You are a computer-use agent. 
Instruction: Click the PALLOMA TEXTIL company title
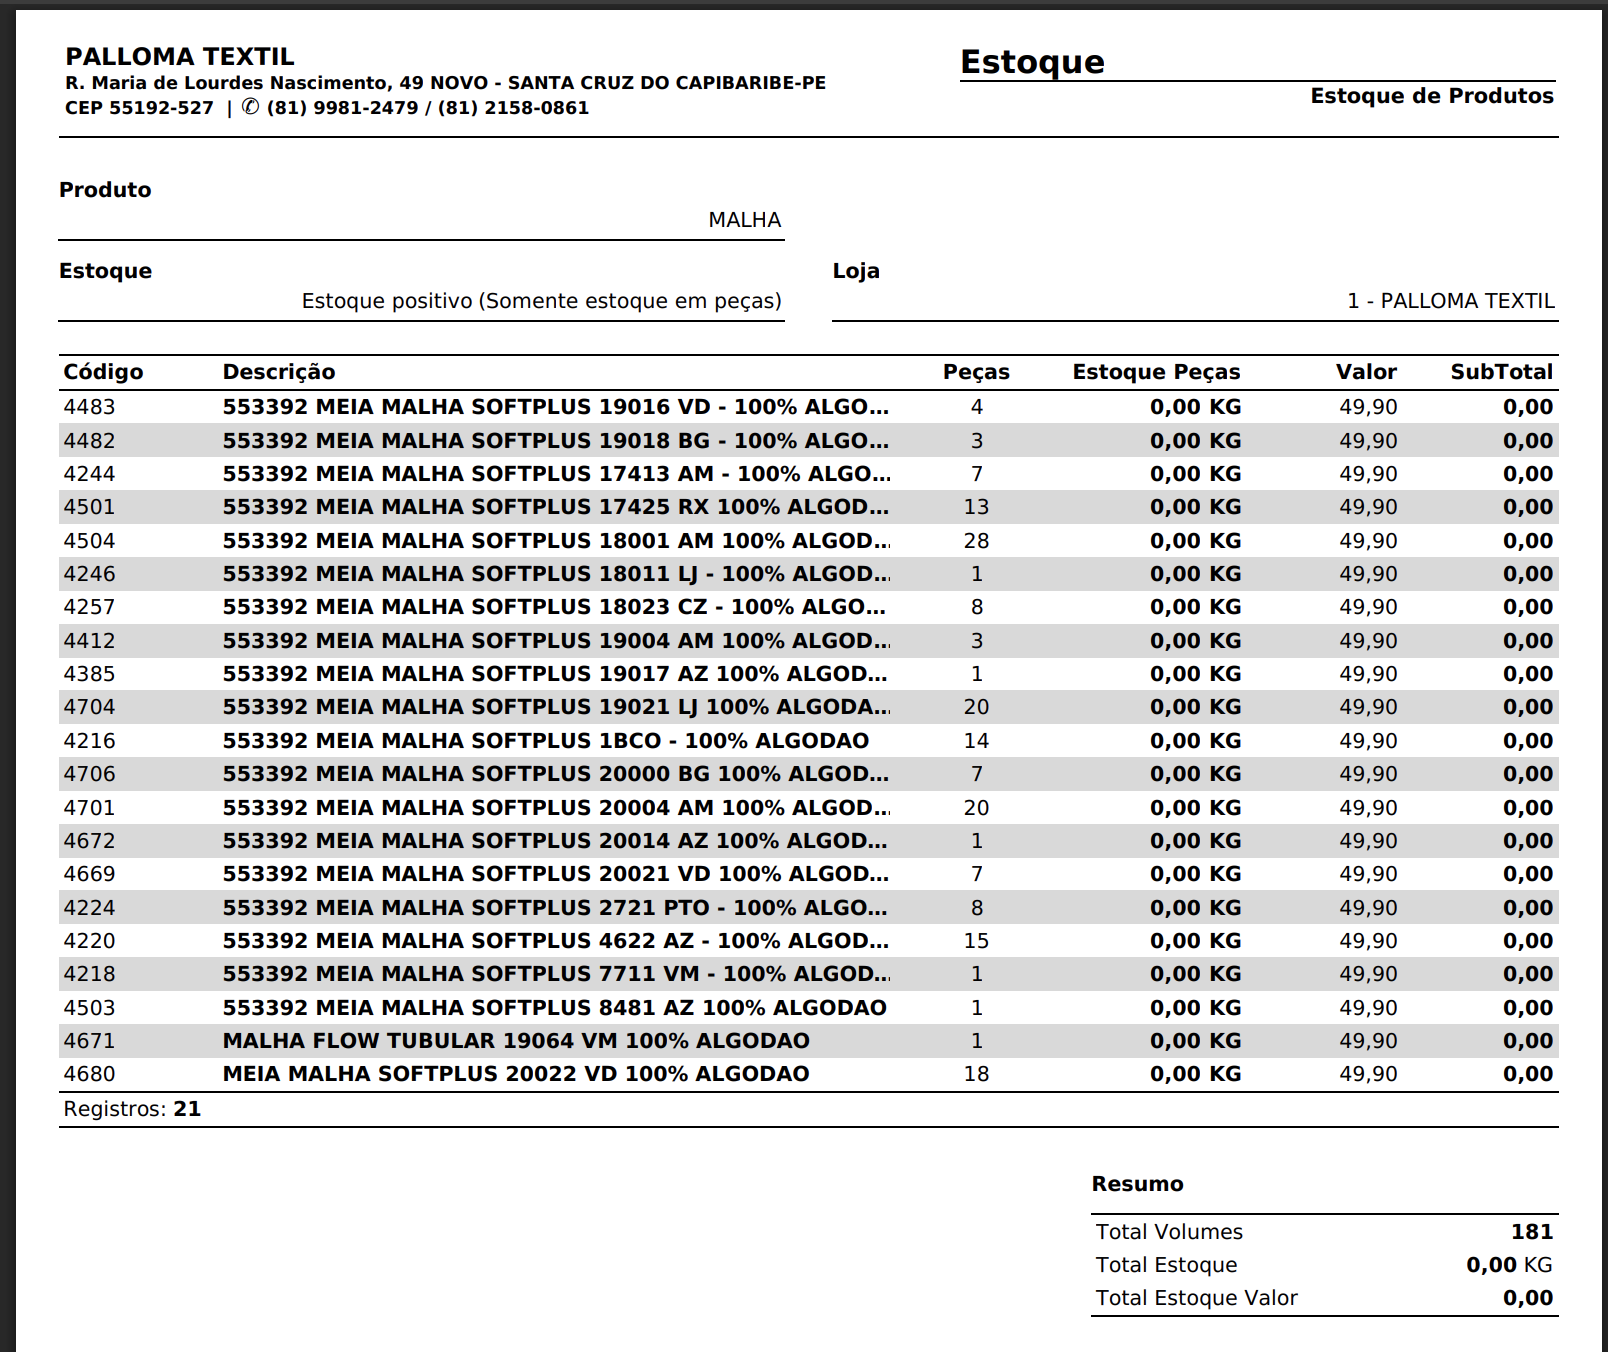180,56
